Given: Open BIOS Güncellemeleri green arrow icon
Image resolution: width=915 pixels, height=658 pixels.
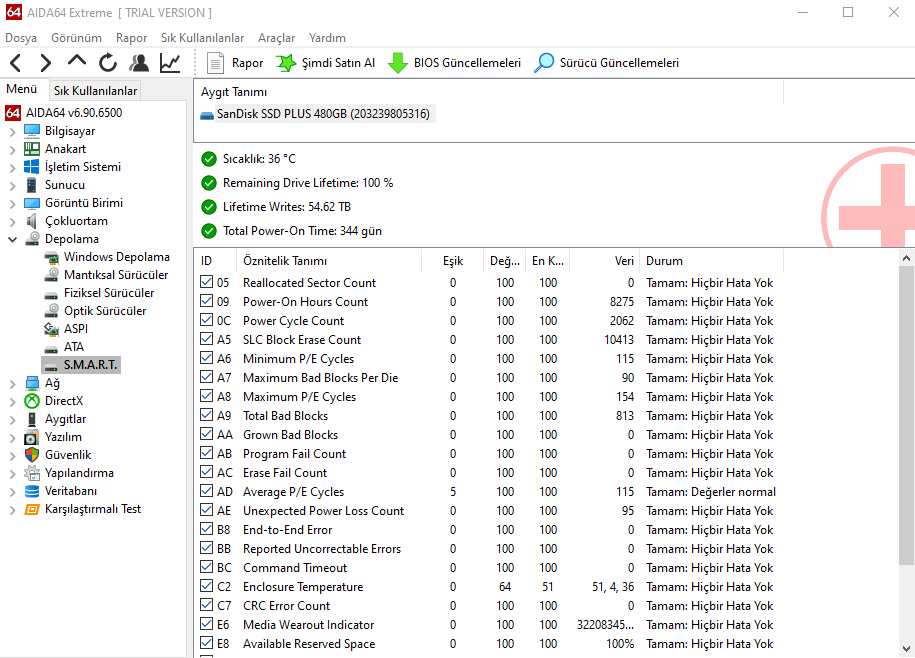Looking at the screenshot, I should 397,63.
